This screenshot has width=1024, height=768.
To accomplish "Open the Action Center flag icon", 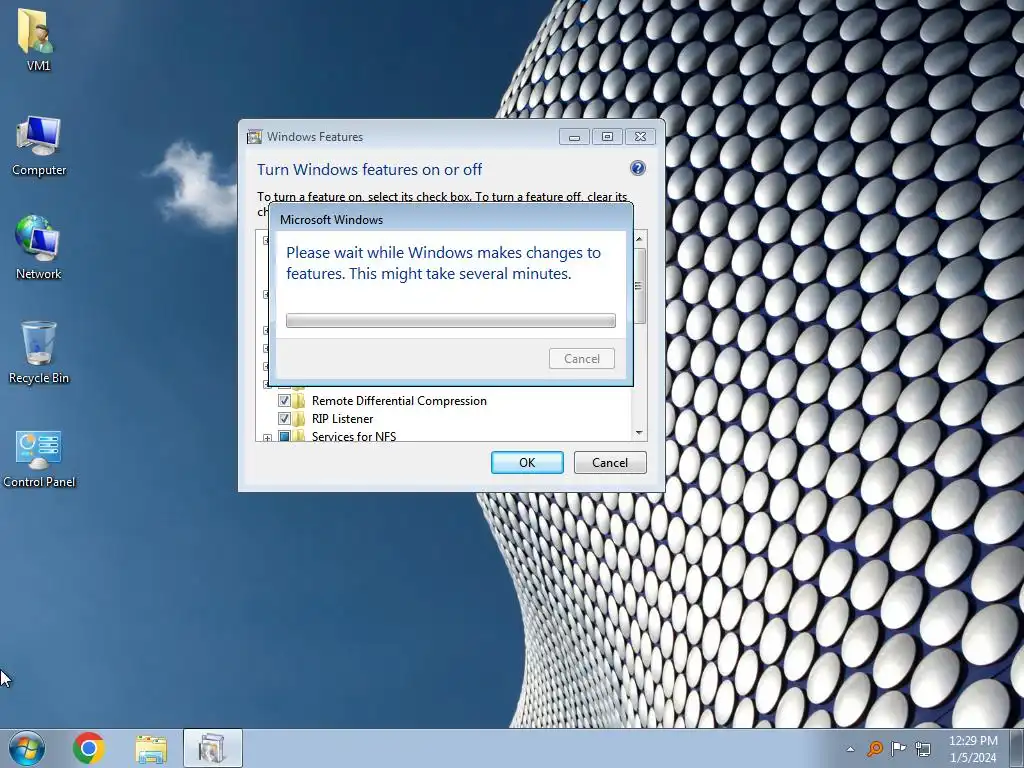I will pyautogui.click(x=899, y=748).
